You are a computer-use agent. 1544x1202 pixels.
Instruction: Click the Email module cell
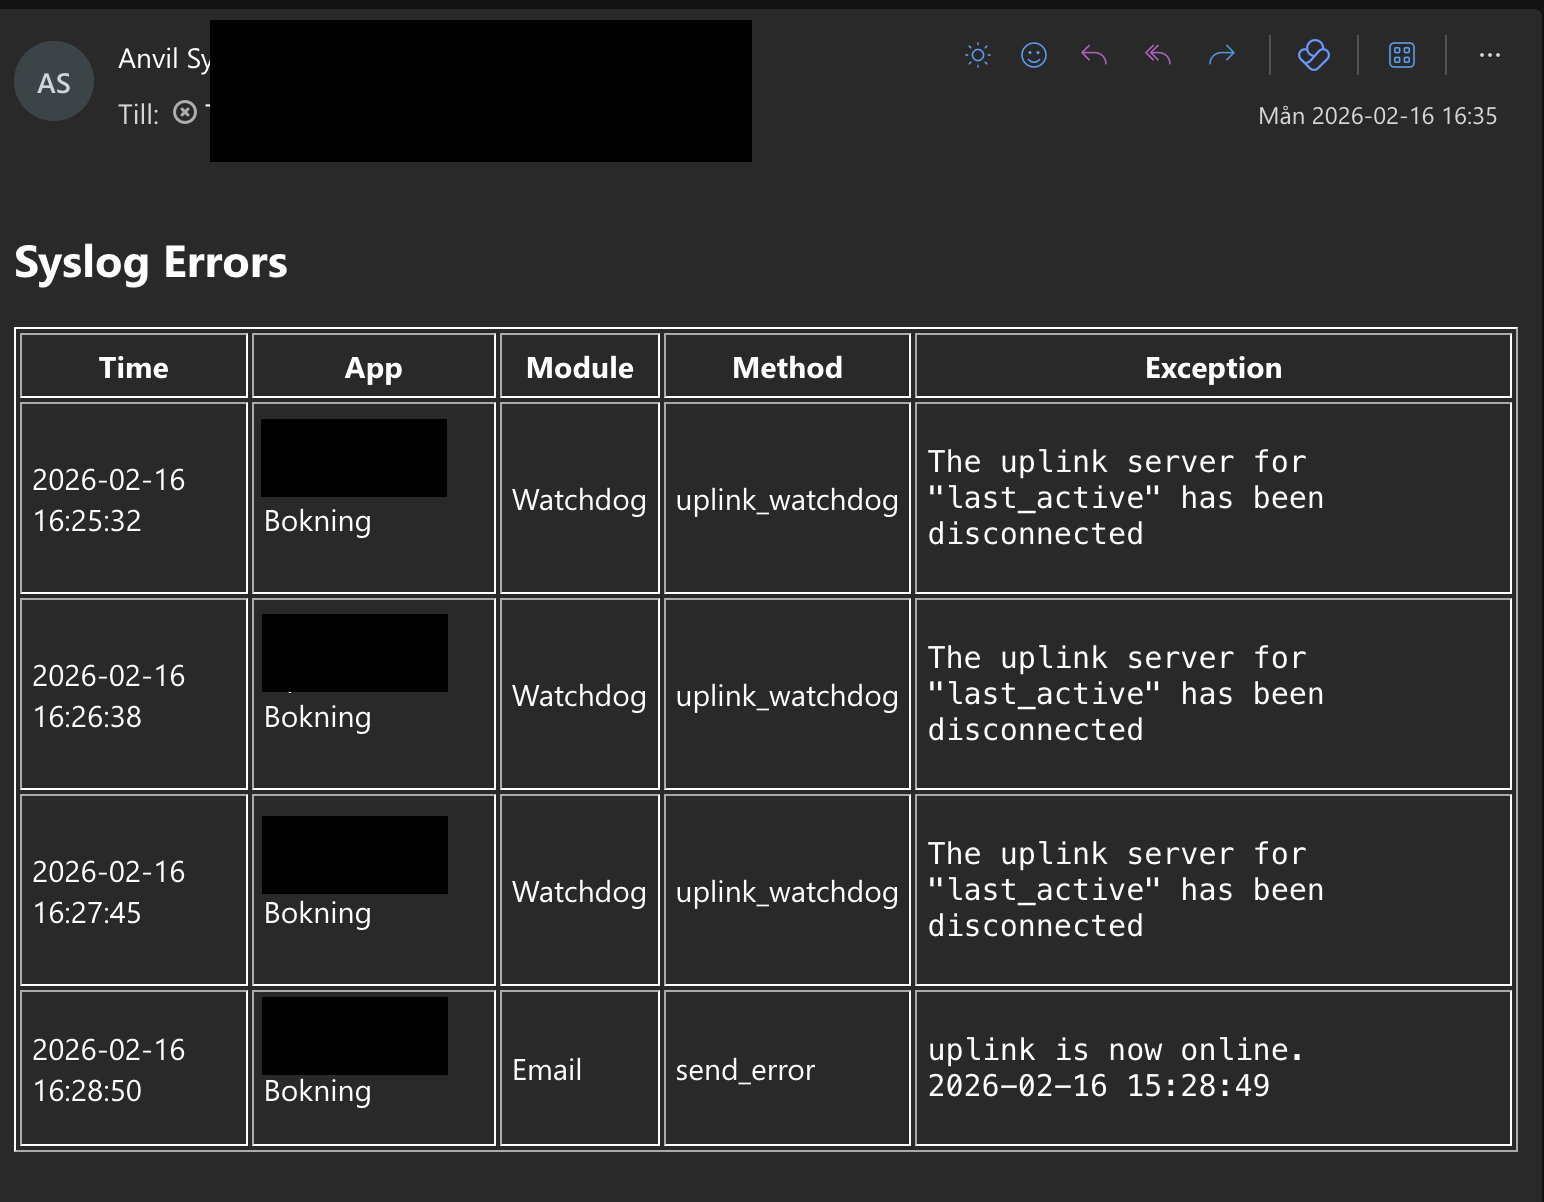(x=547, y=1070)
